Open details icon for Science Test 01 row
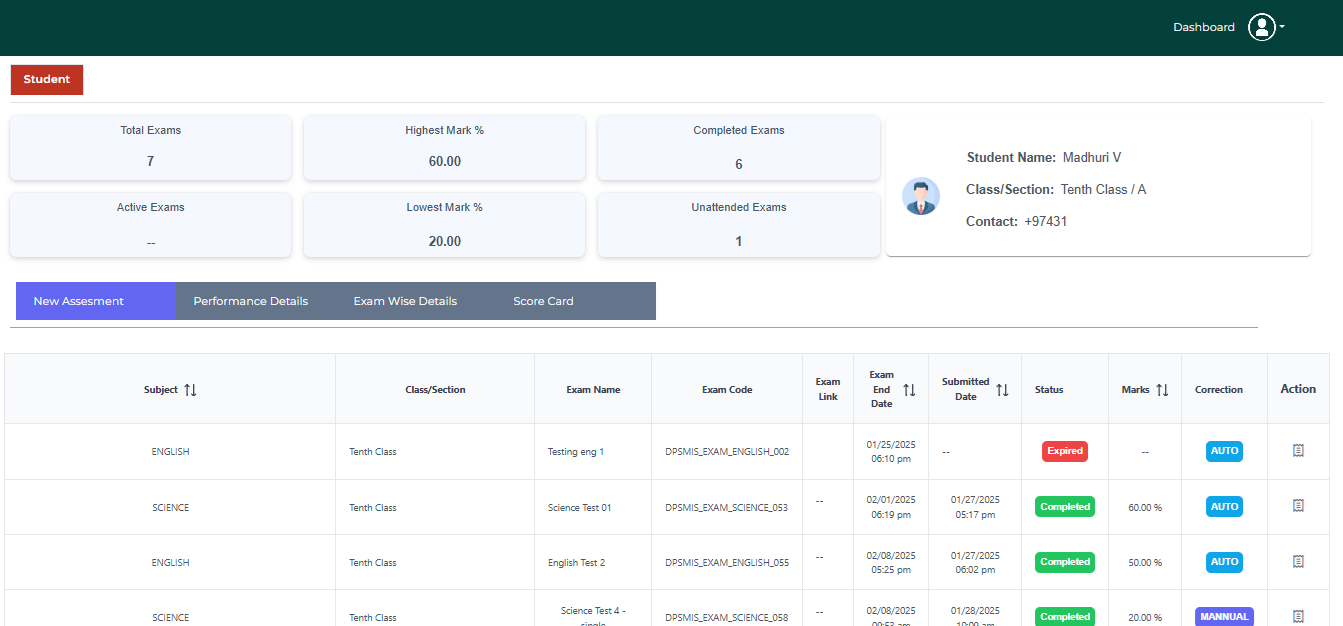The height and width of the screenshot is (626, 1343). click(1298, 506)
